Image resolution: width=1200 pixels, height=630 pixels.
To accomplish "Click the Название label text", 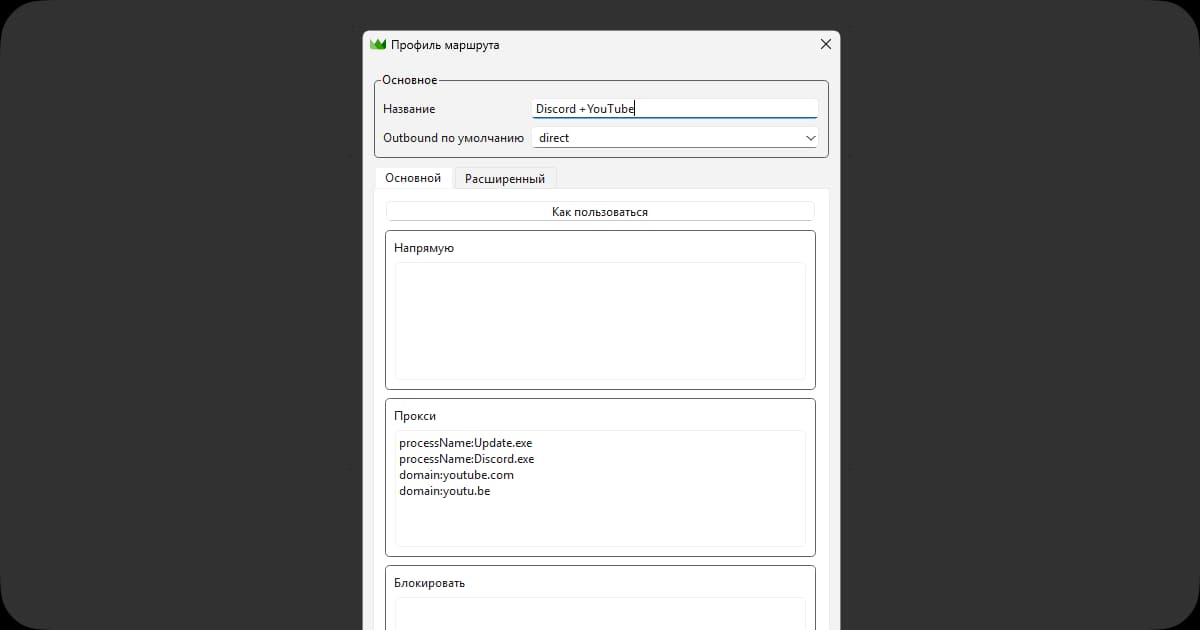I will tap(409, 109).
